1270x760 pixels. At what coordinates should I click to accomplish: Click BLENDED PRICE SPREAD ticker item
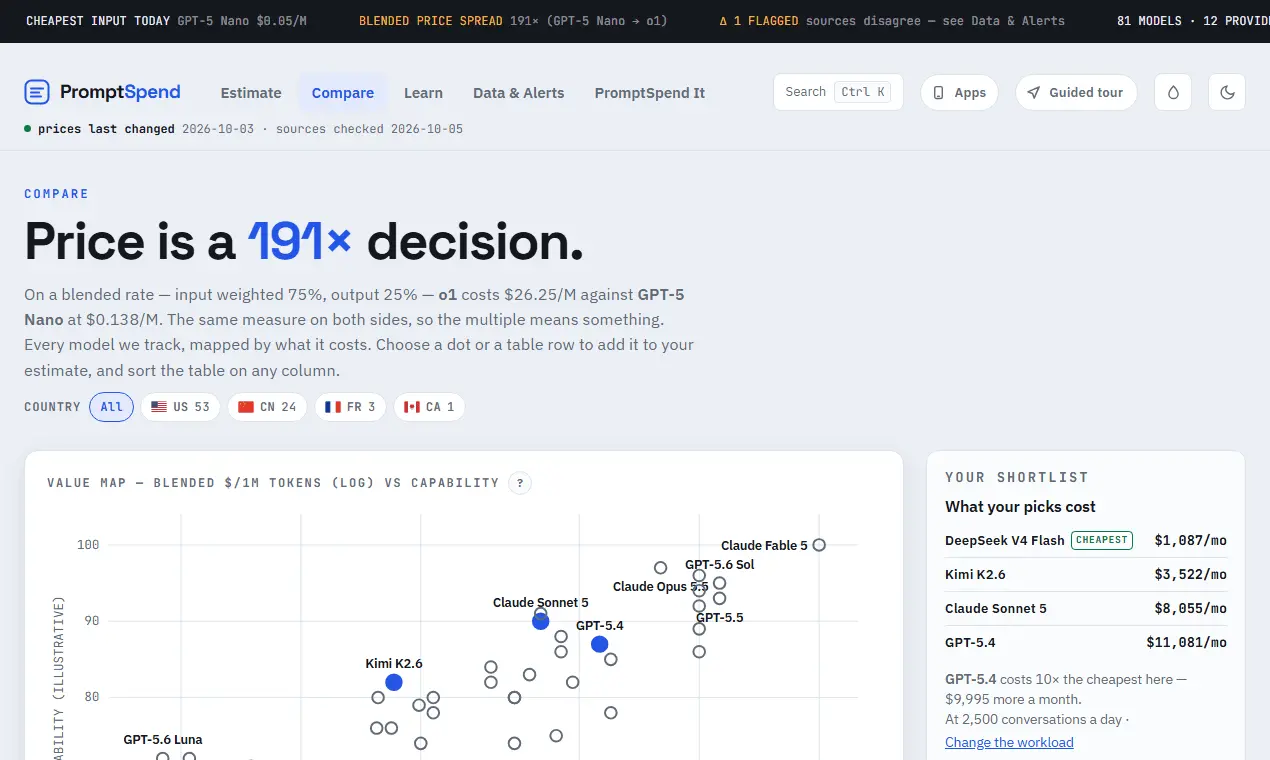(x=513, y=21)
